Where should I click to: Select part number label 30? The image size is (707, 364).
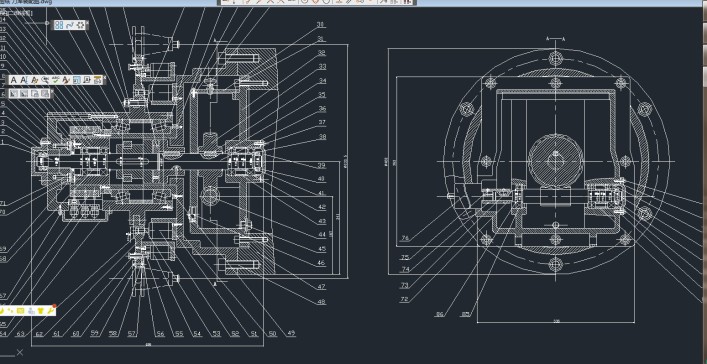click(321, 24)
